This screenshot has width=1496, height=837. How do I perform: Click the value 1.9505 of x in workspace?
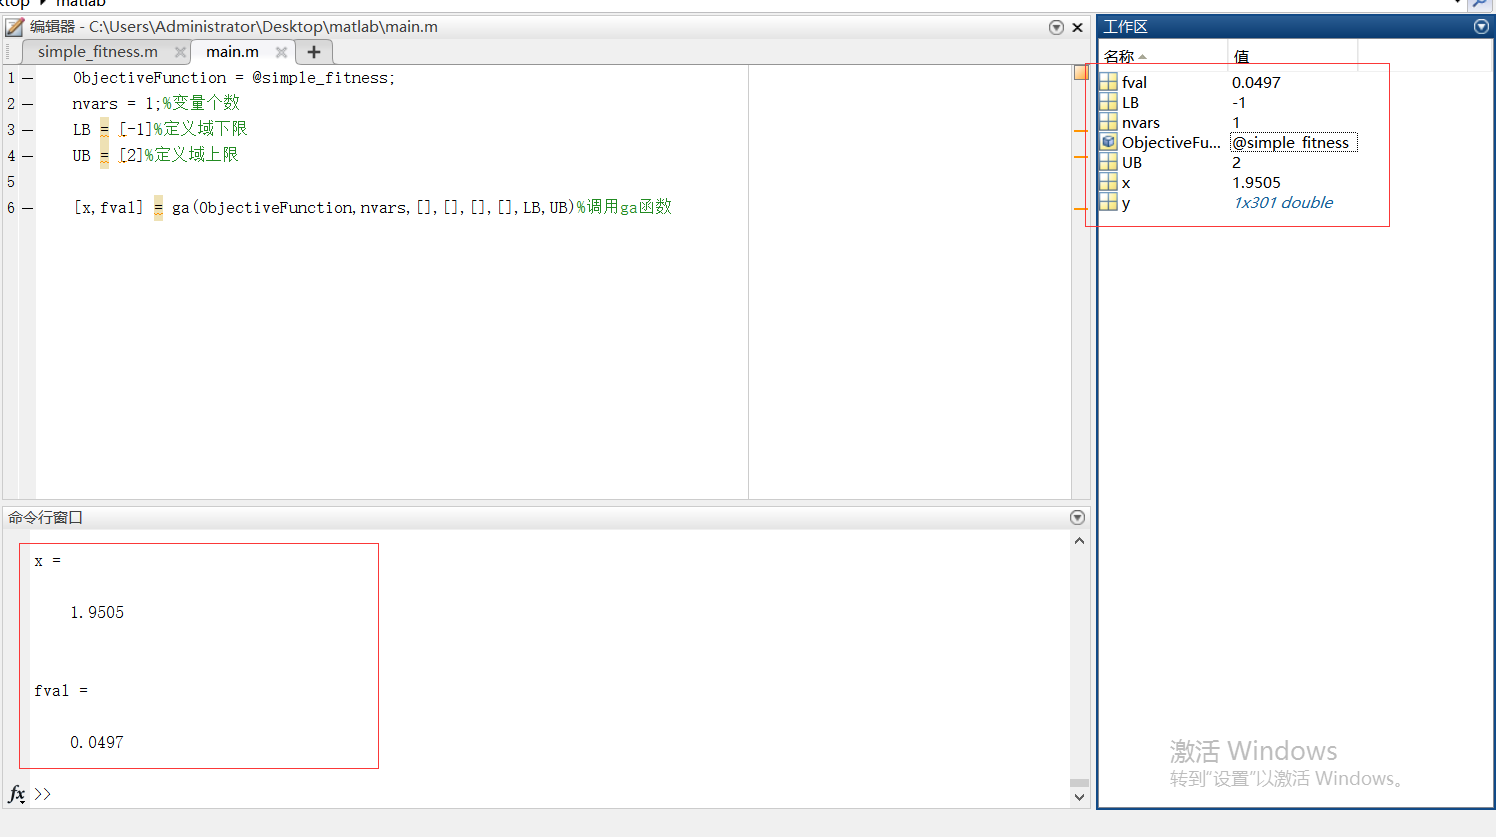pyautogui.click(x=1256, y=182)
